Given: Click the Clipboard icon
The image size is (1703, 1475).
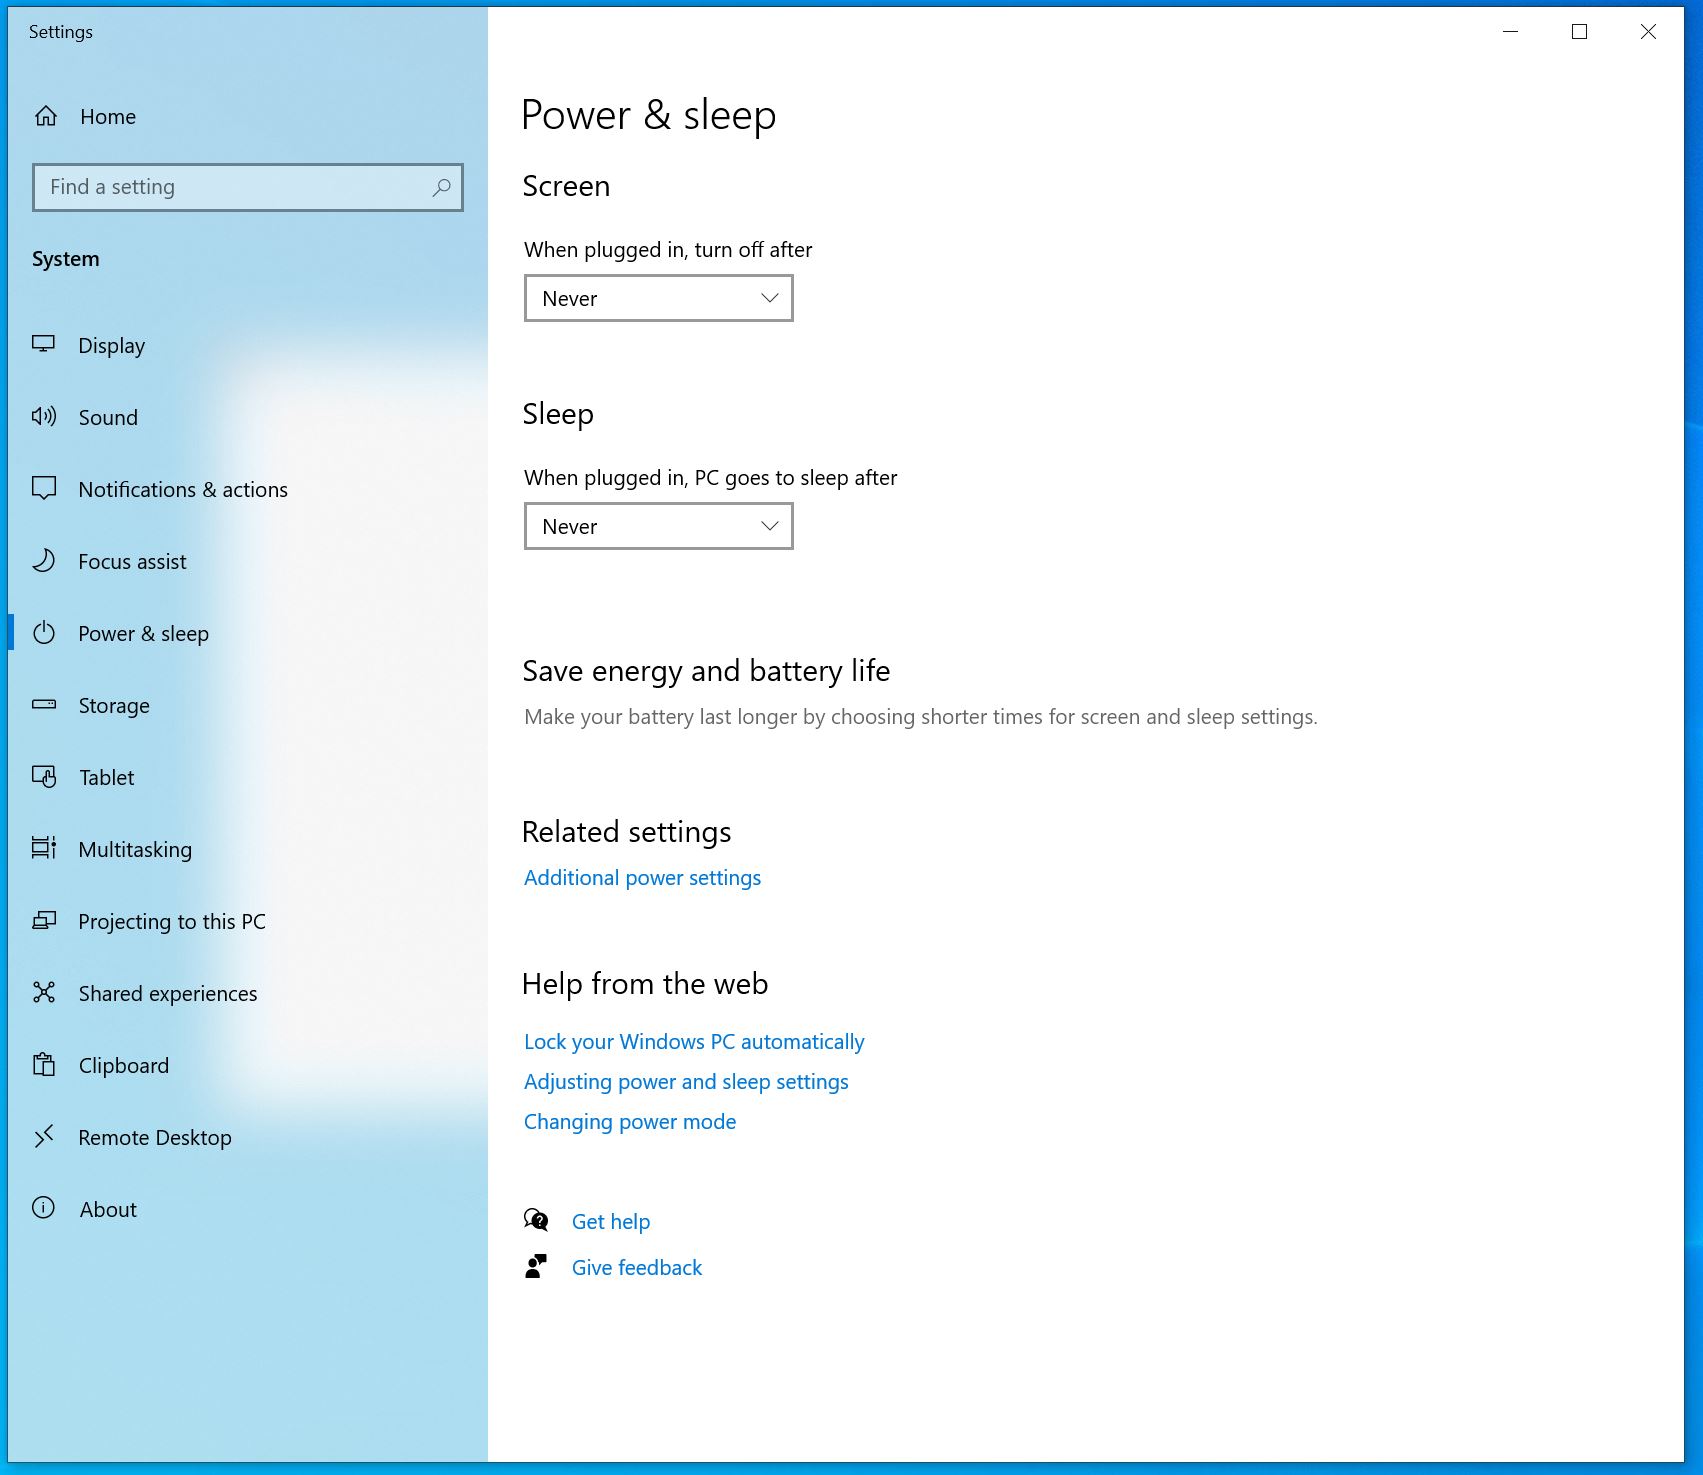Looking at the screenshot, I should 44,1065.
